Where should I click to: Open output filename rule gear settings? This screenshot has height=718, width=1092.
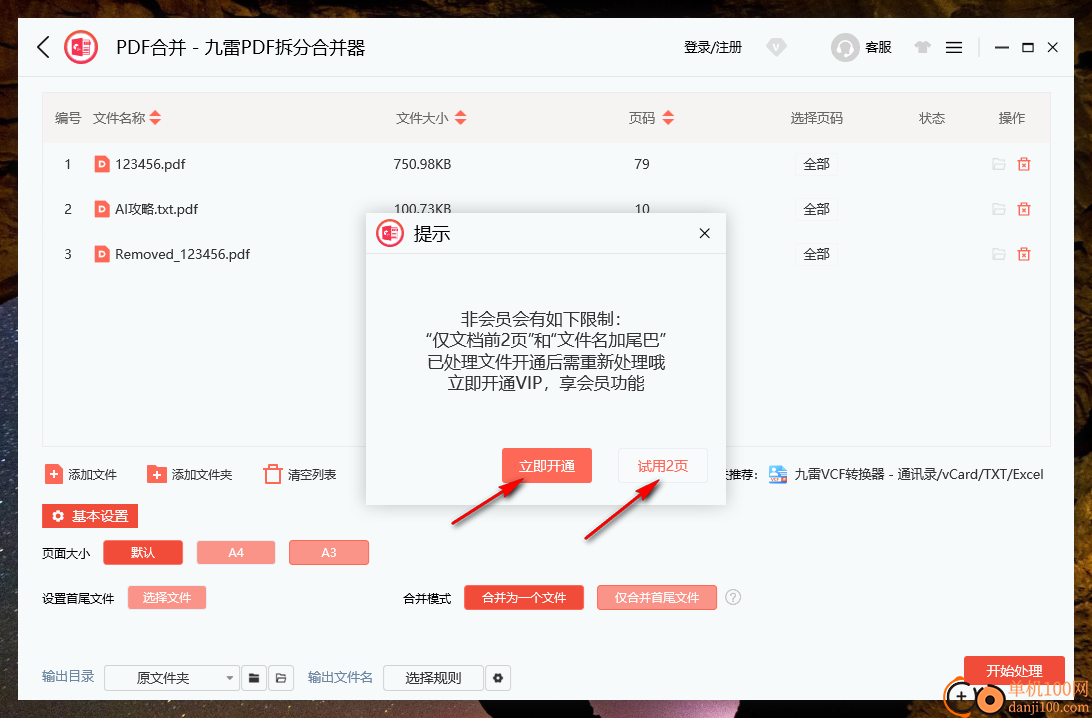(x=498, y=678)
